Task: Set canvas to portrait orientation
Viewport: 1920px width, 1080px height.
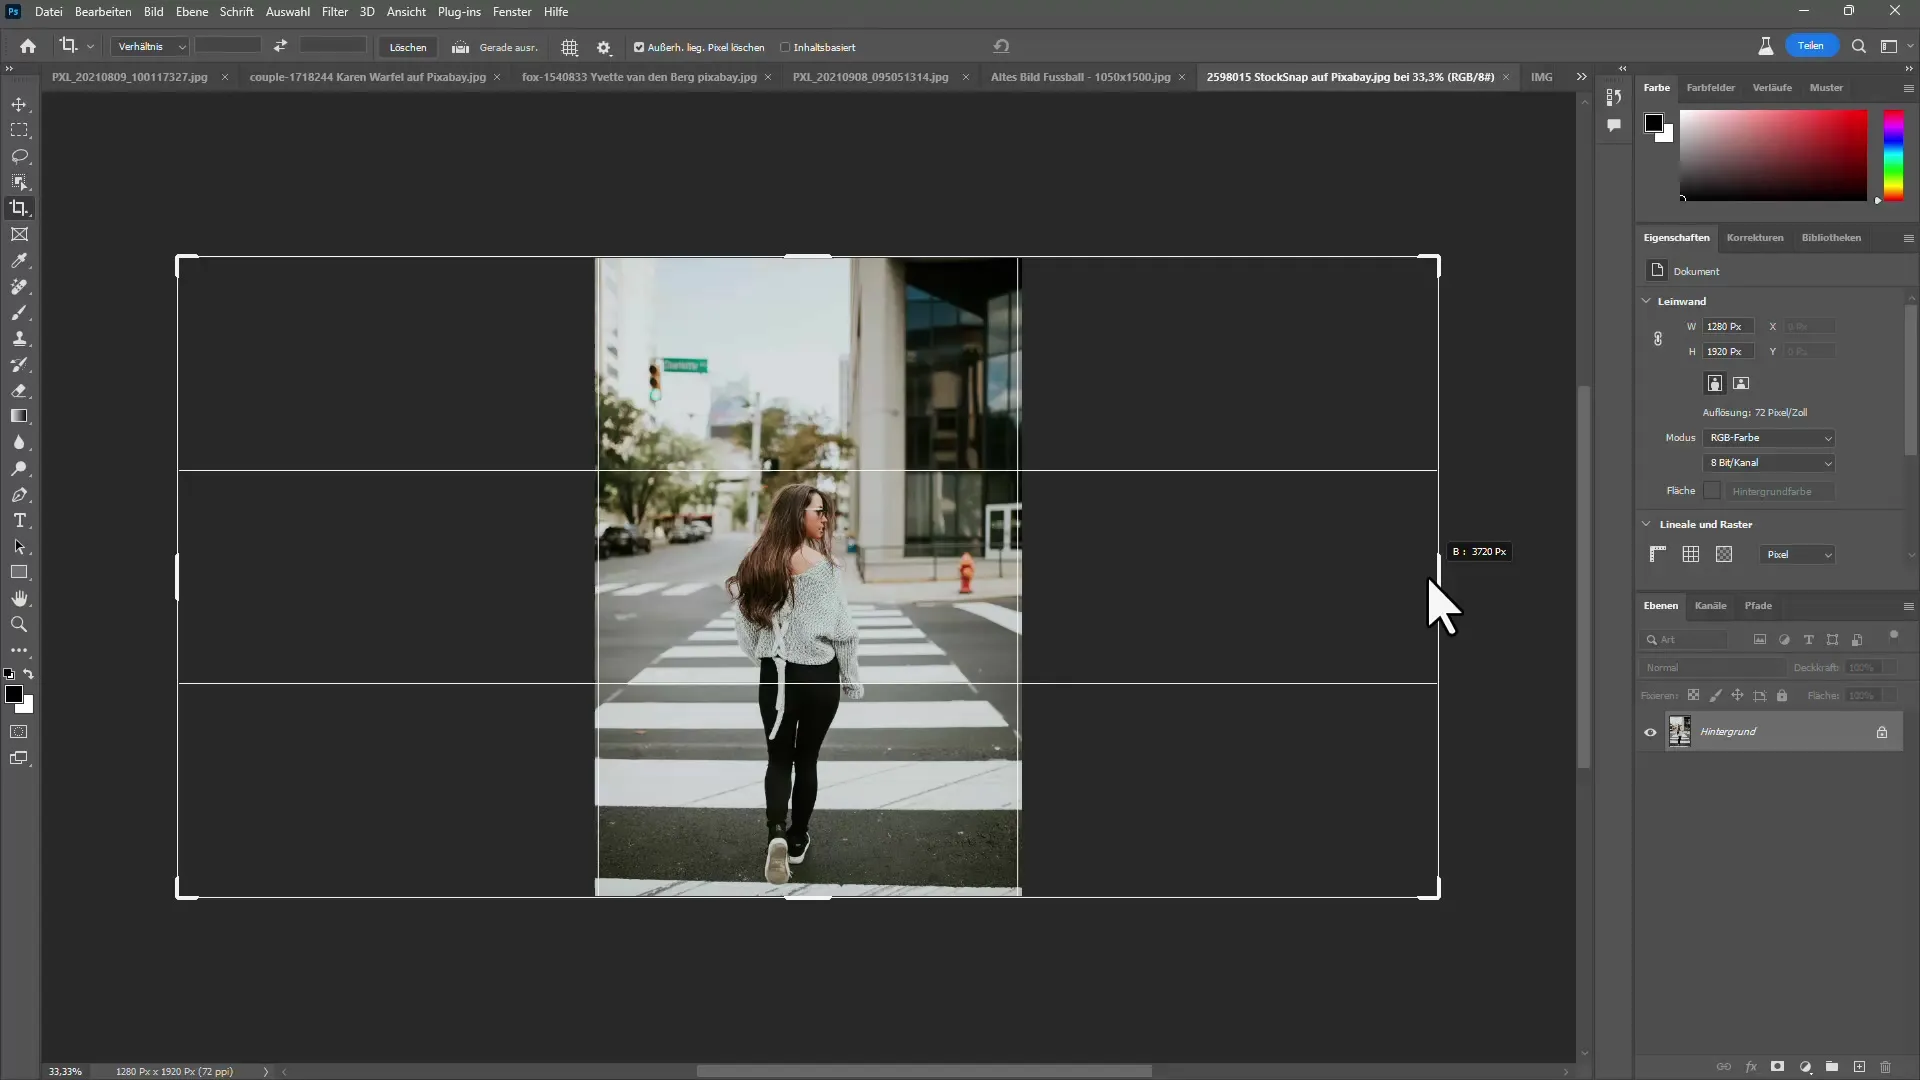Action: pyautogui.click(x=1715, y=383)
